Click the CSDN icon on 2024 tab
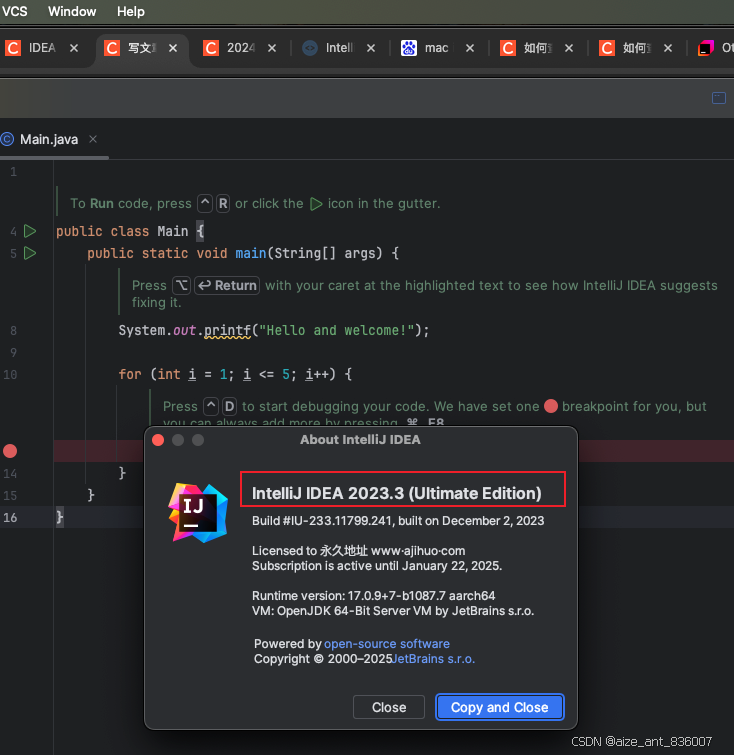This screenshot has height=755, width=734. (211, 48)
